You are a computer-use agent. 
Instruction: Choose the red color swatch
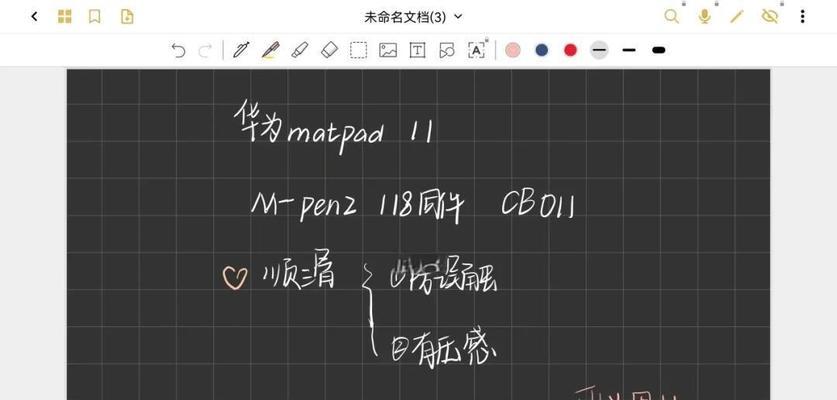pos(571,50)
